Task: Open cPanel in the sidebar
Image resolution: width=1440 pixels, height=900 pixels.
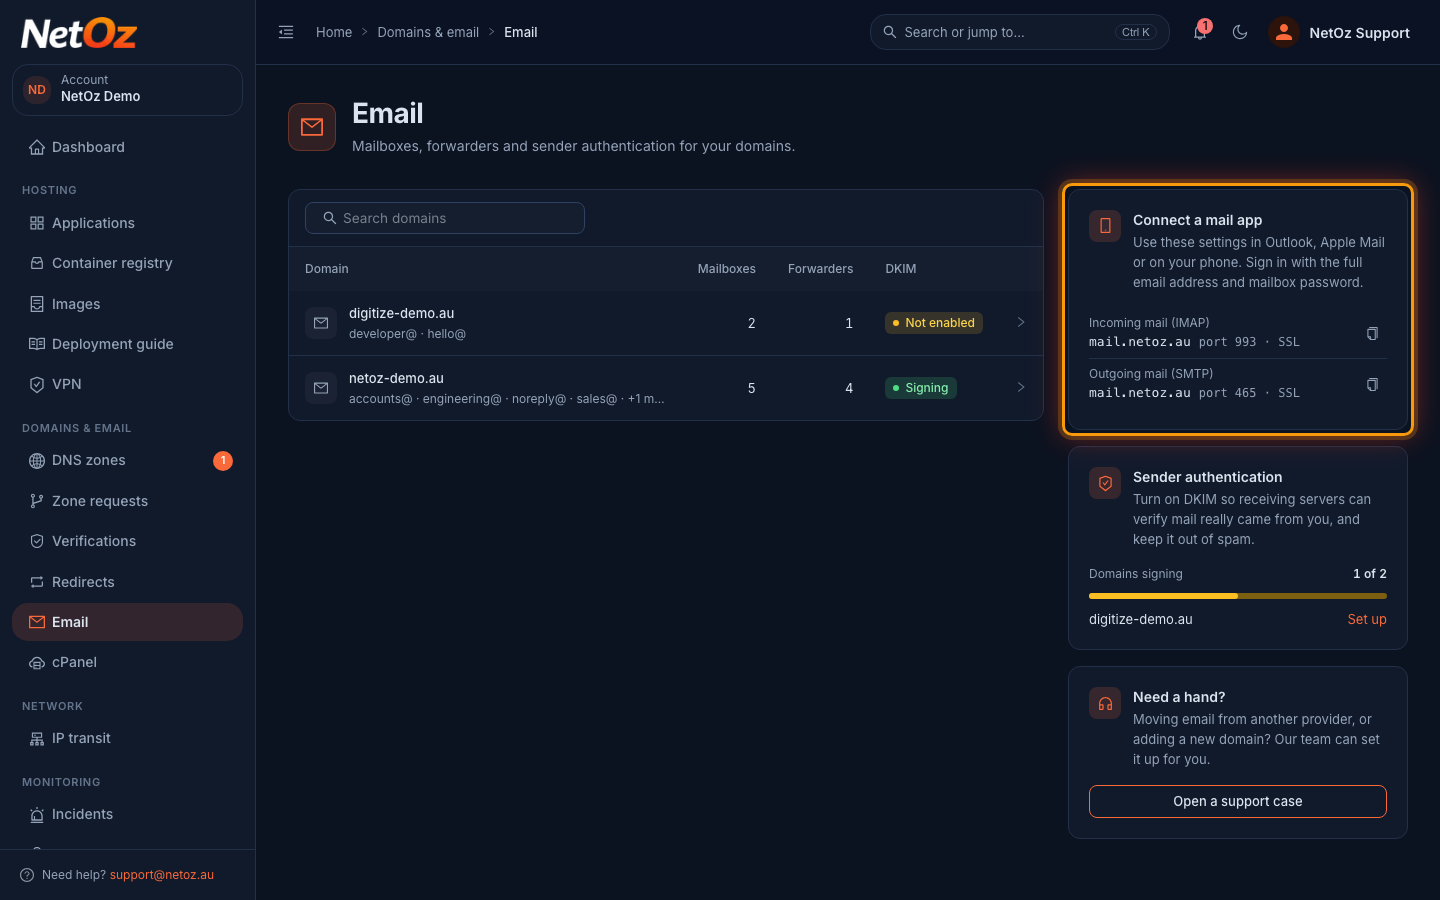Action: click(x=127, y=662)
